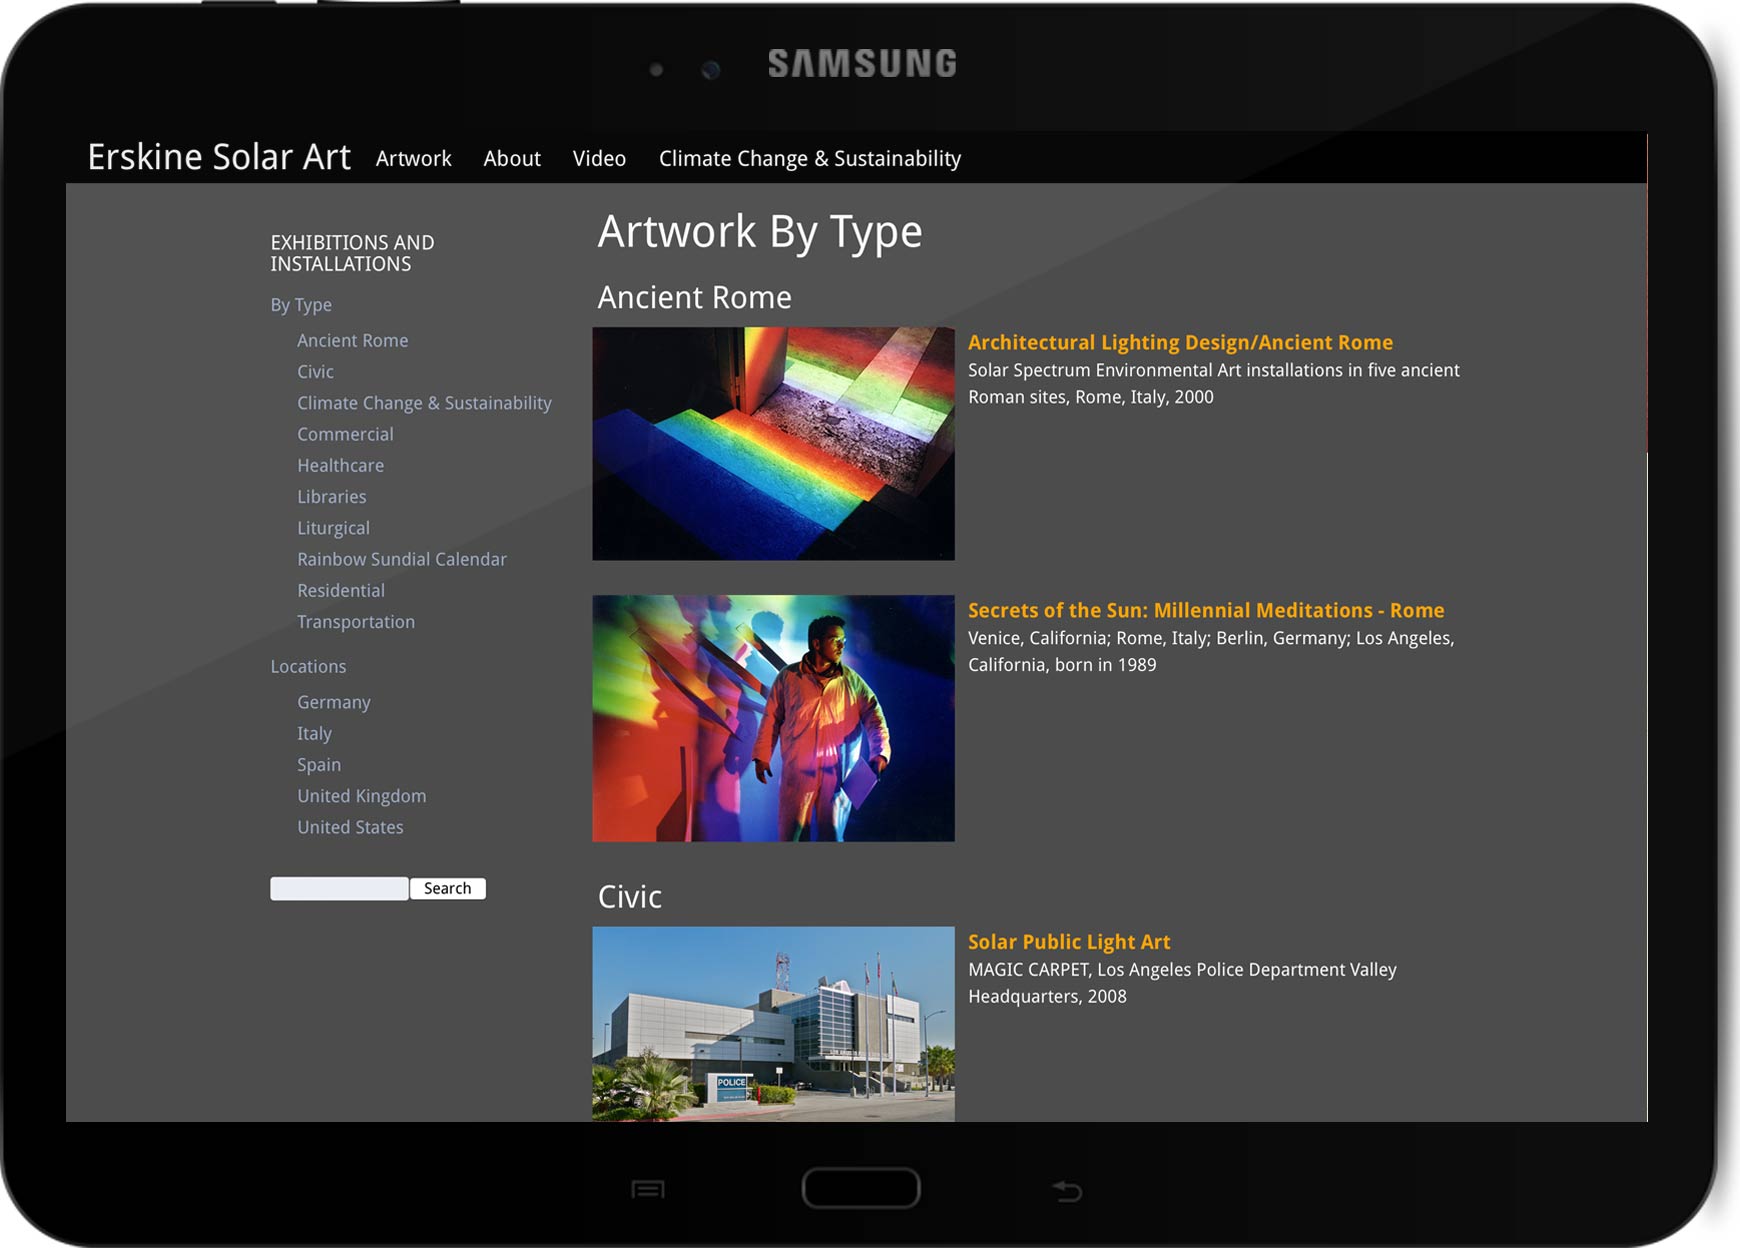Open the Solar Public Light Art link

[x=1069, y=942]
